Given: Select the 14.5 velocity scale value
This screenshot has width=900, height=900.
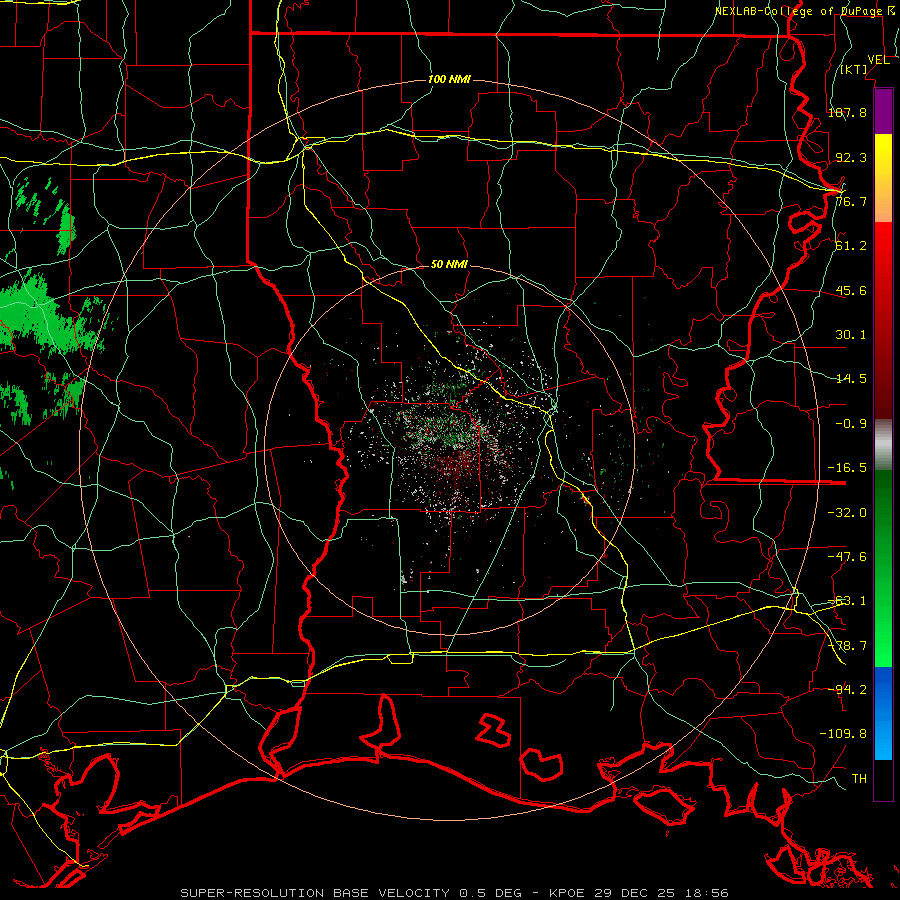Looking at the screenshot, I should [x=851, y=379].
